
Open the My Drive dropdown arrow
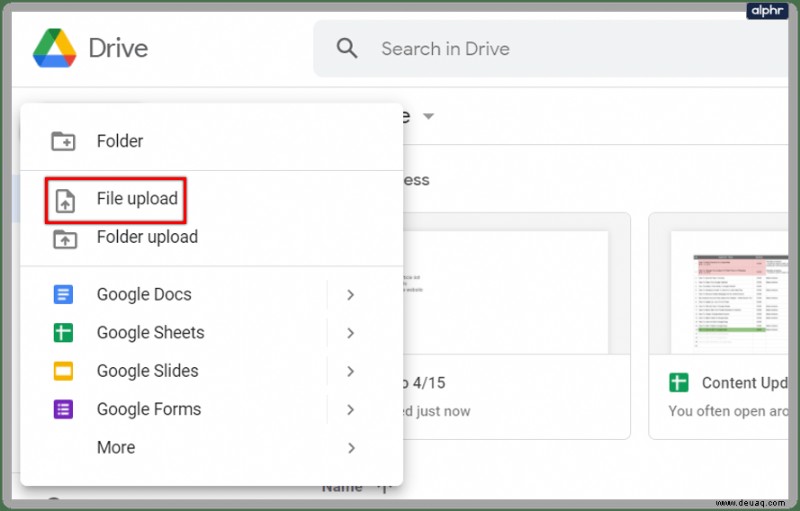[x=429, y=116]
